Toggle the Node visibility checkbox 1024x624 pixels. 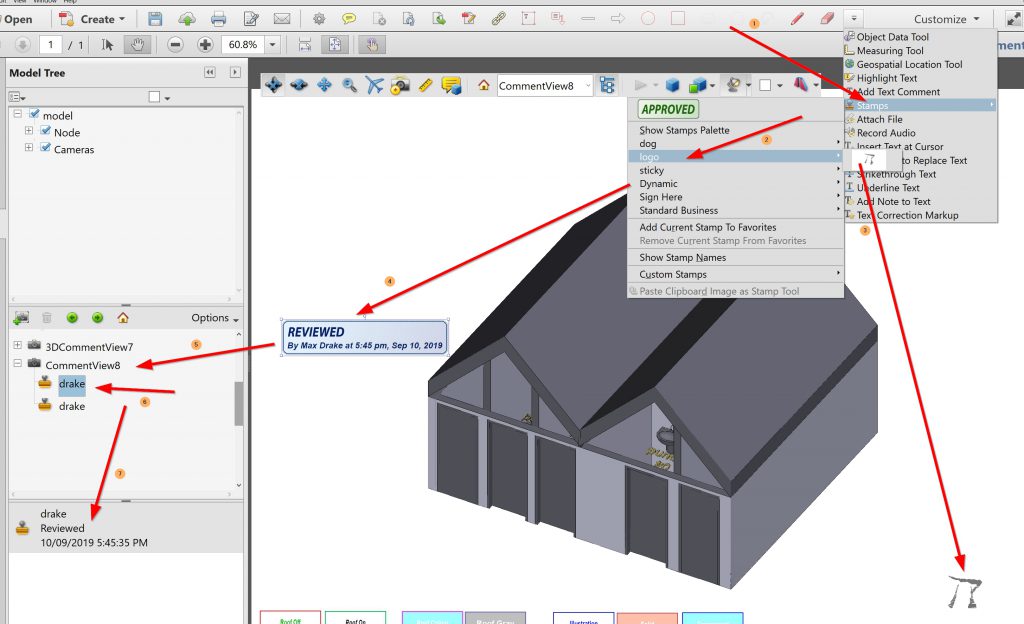click(45, 132)
